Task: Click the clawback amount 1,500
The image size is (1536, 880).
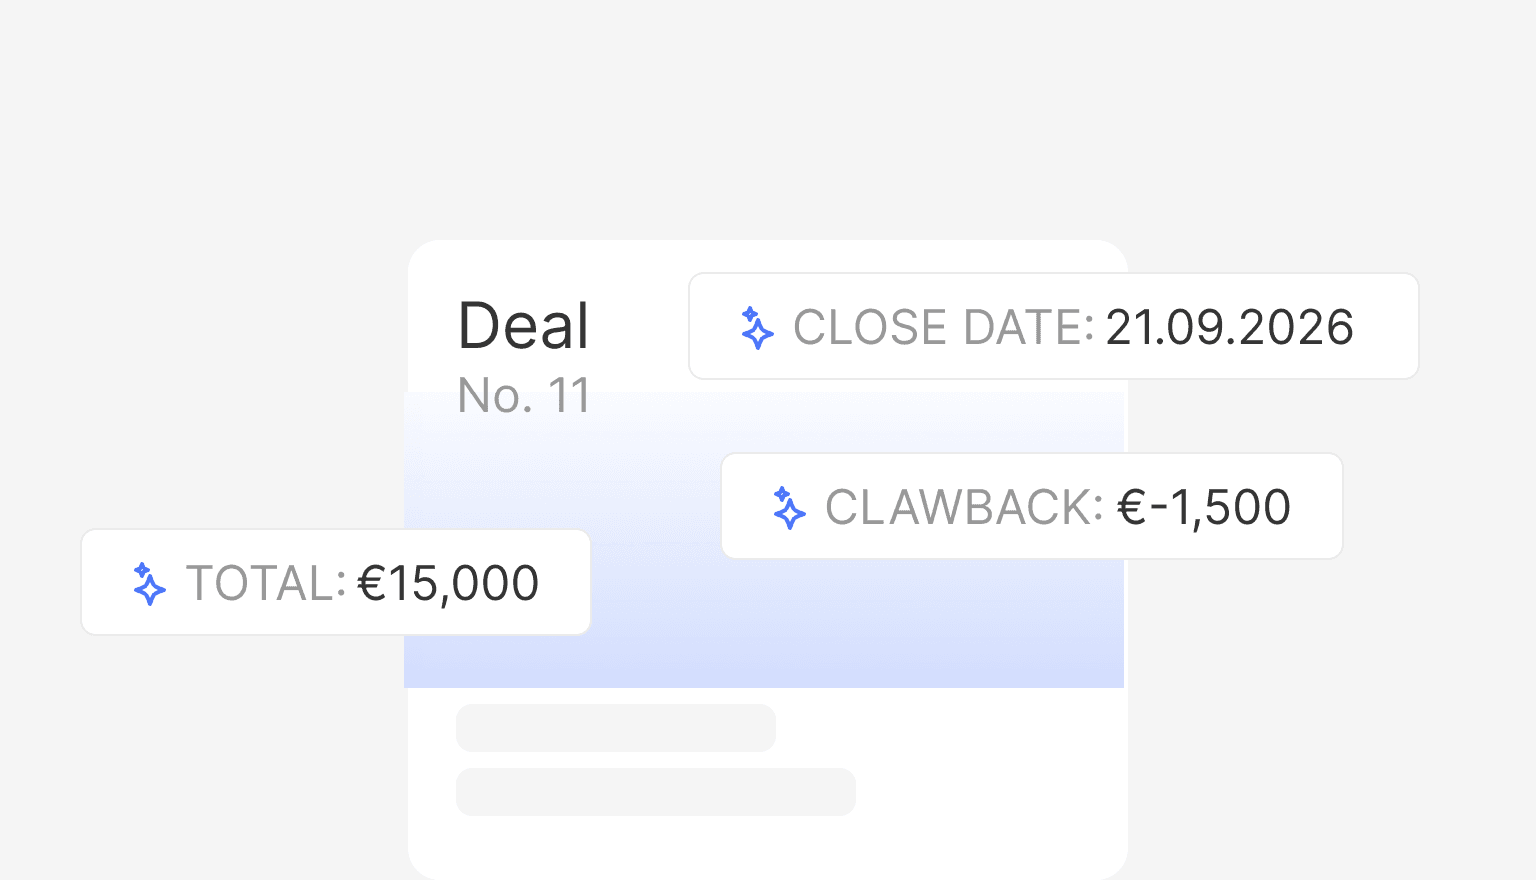Action: [x=1230, y=508]
